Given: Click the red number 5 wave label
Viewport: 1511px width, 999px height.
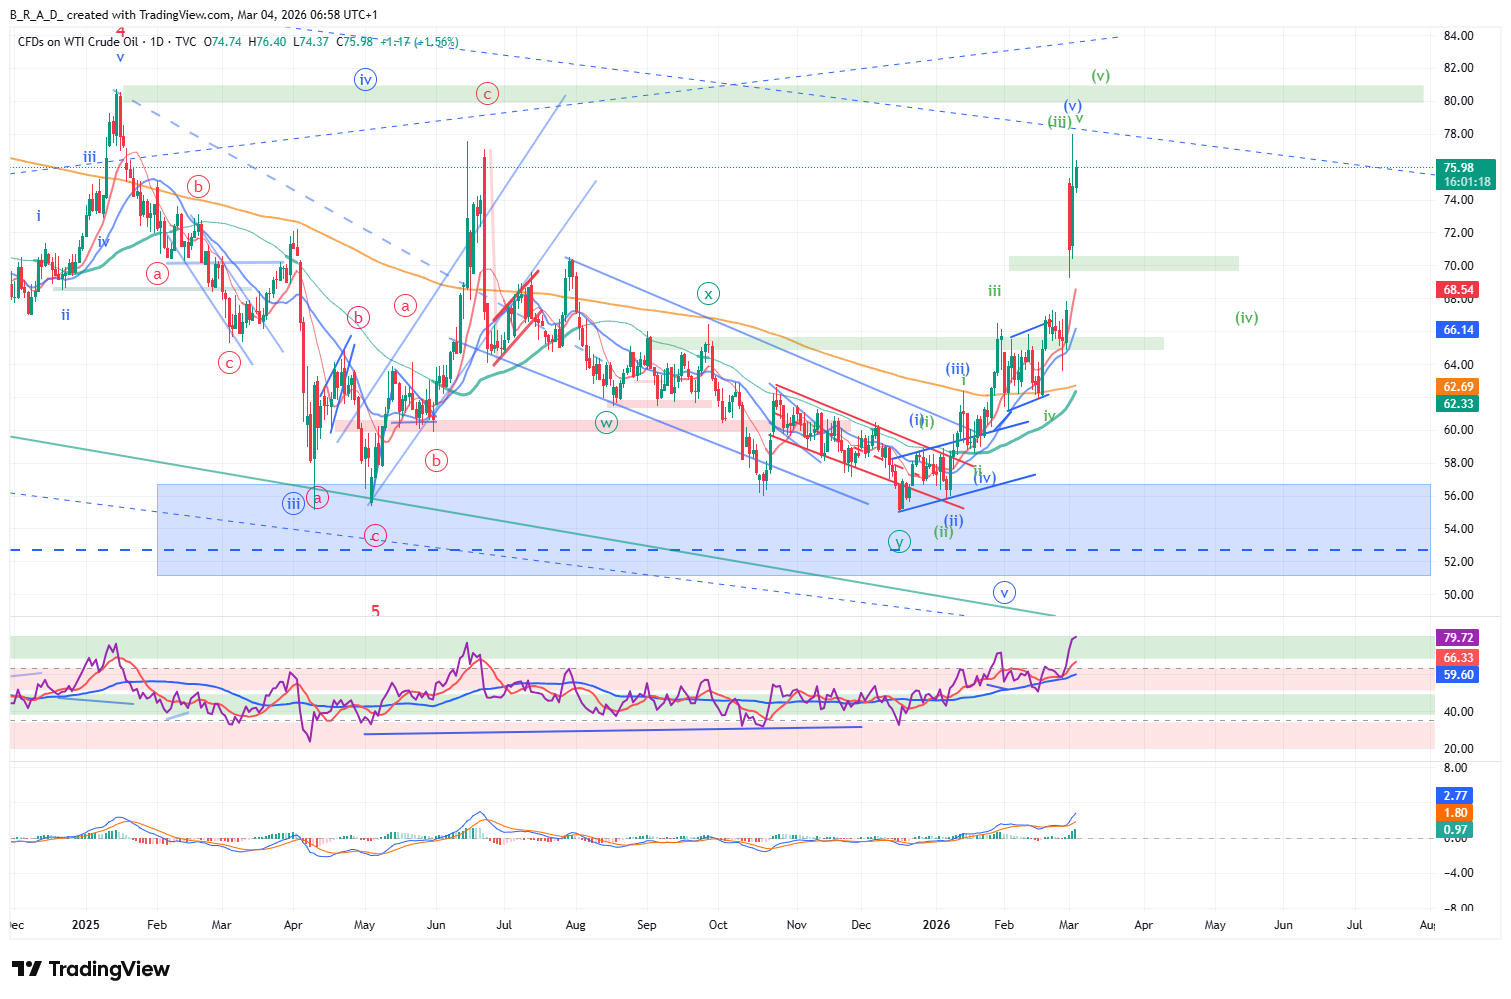Looking at the screenshot, I should click(376, 610).
